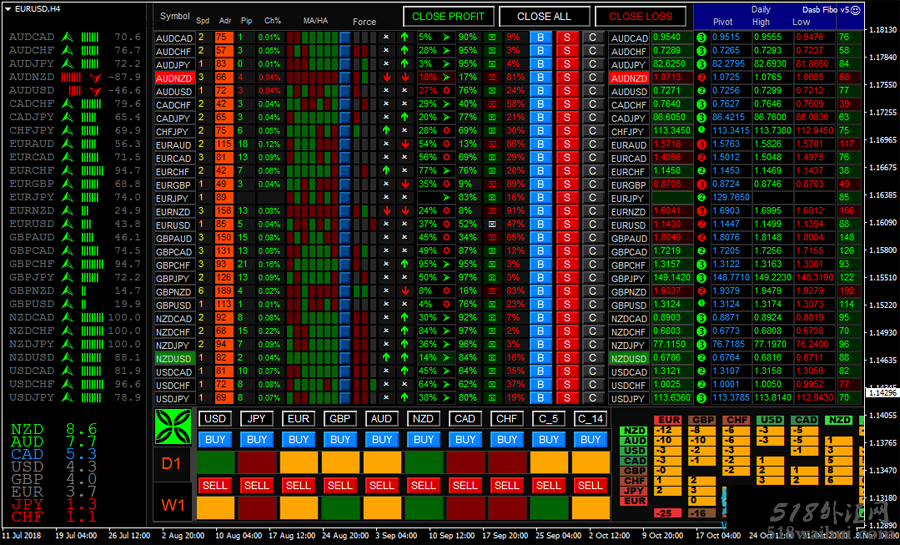The height and width of the screenshot is (545, 900).
Task: Click the green up Force arrow in AUDCAD row
Action: click(x=405, y=37)
